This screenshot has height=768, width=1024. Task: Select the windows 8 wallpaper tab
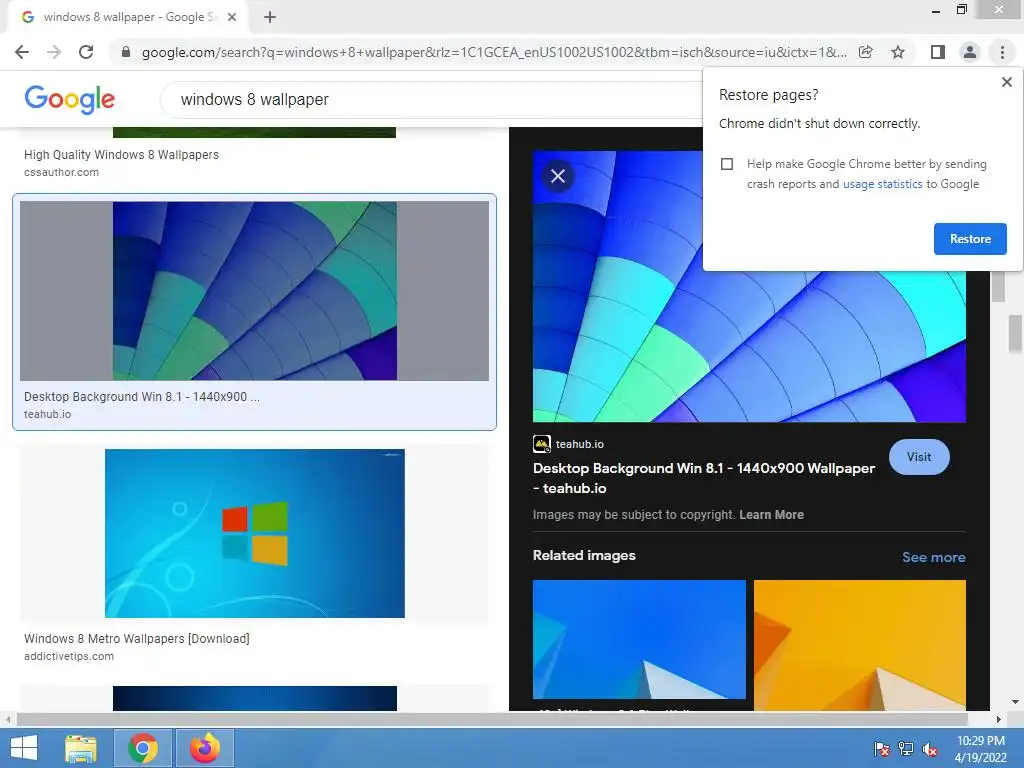click(x=128, y=18)
